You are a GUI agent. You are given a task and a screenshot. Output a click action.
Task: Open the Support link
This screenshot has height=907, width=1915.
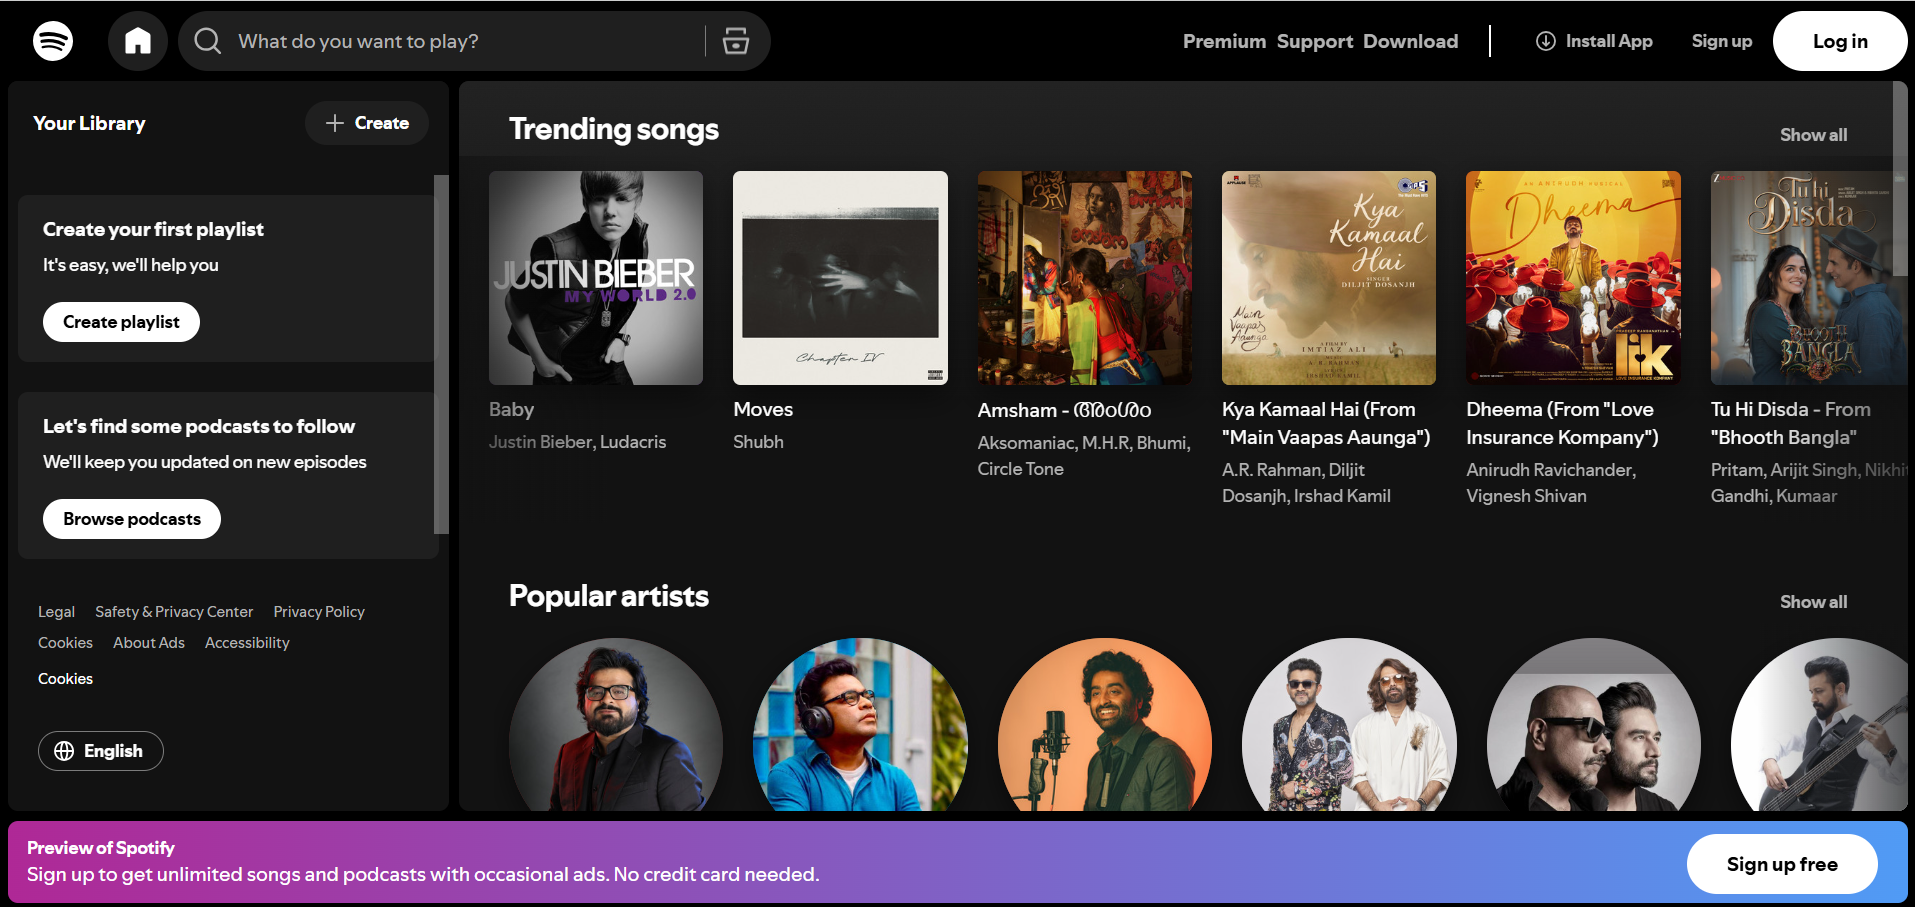point(1314,41)
